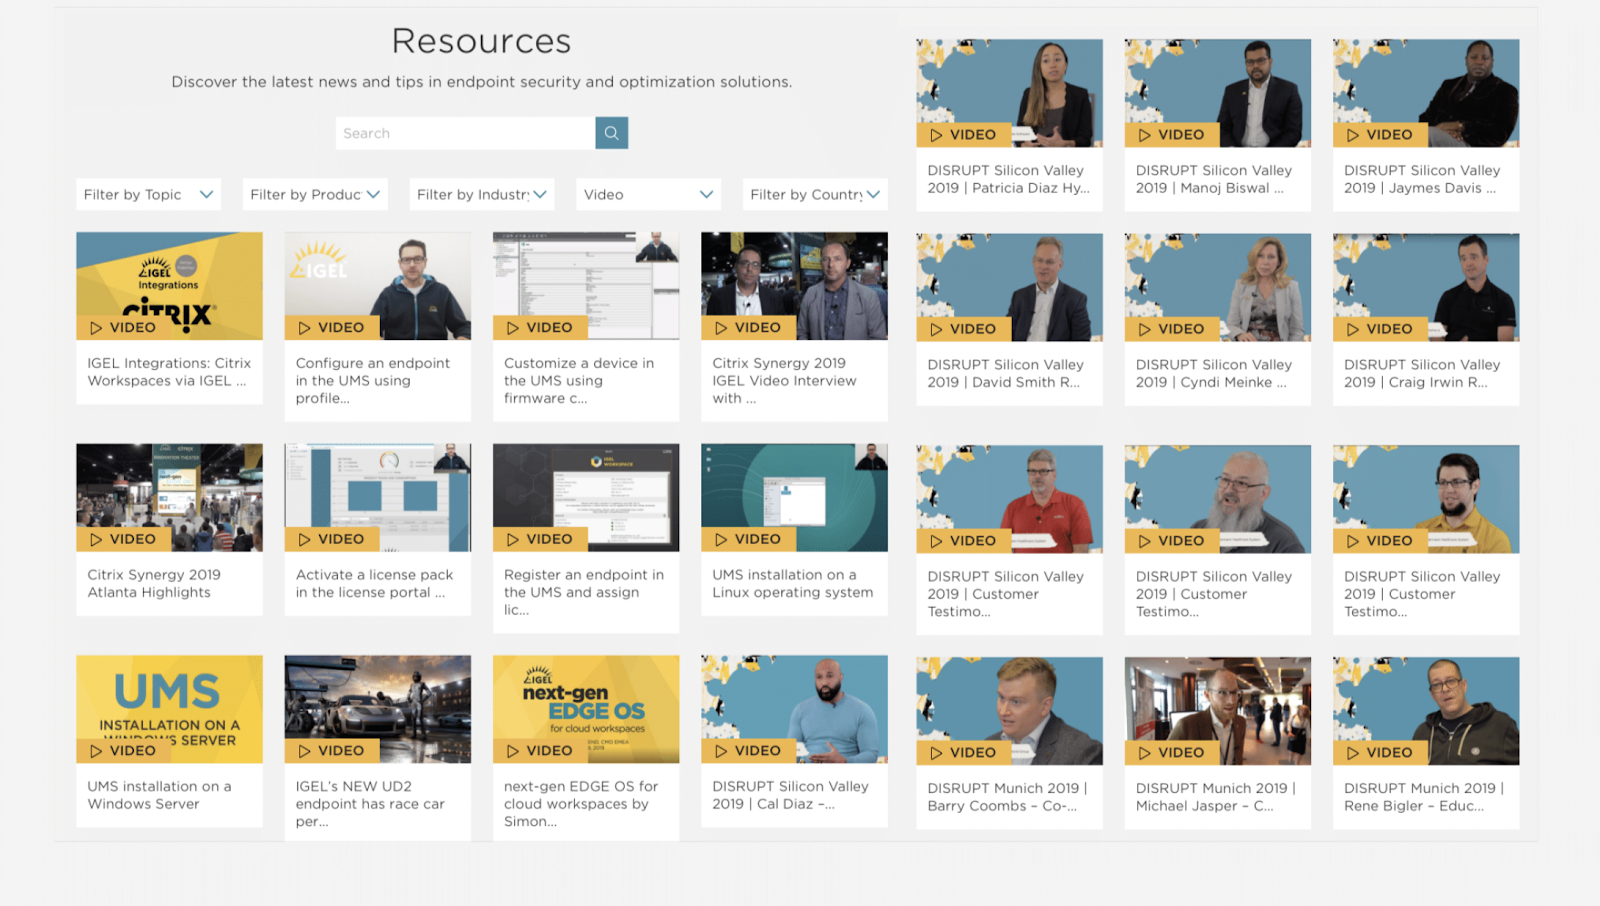Open the David Smith video title link
1600x906 pixels.
pos(1006,374)
